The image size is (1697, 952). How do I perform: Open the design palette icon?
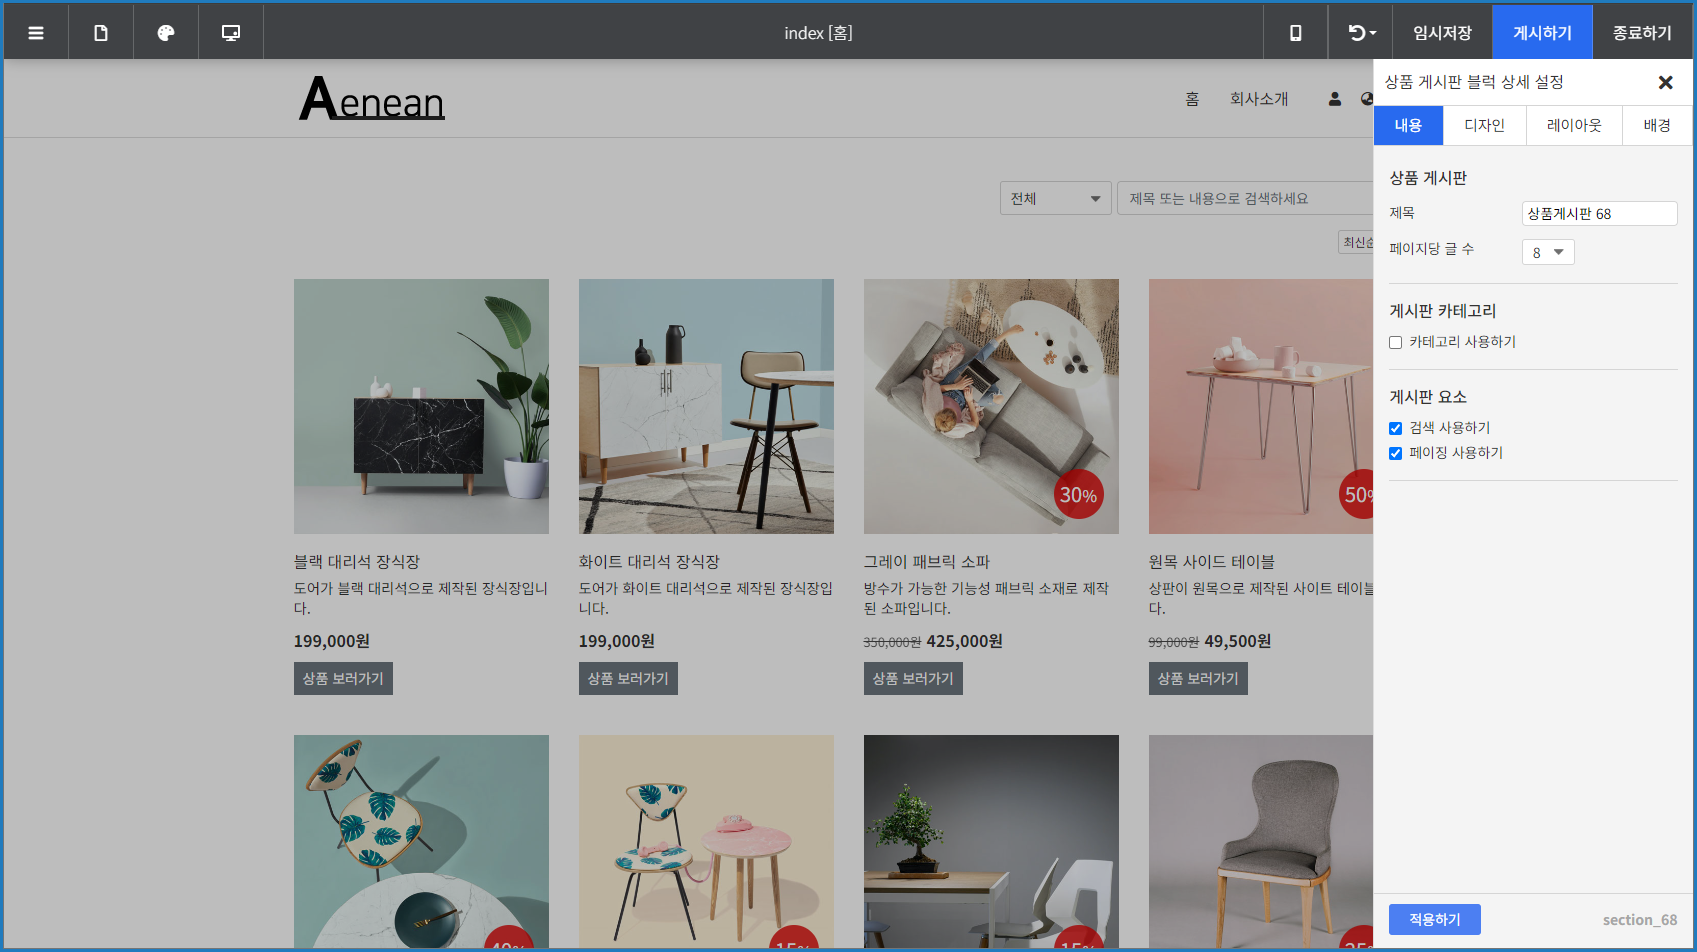pos(166,33)
